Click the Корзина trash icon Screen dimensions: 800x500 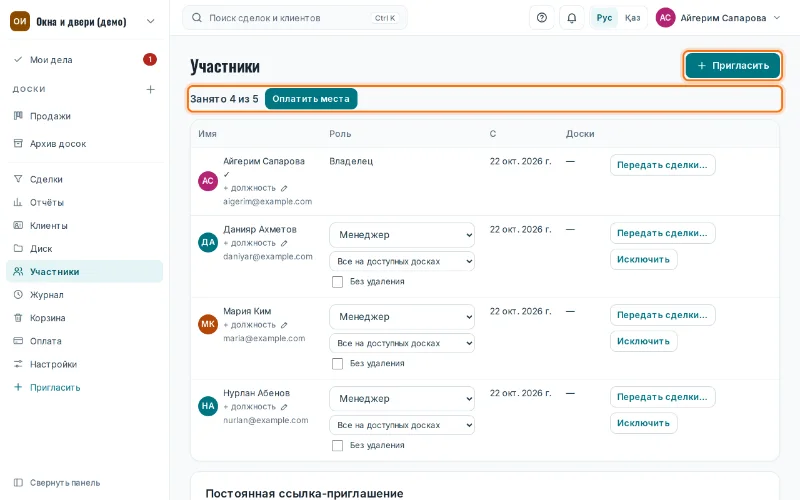pyautogui.click(x=18, y=318)
